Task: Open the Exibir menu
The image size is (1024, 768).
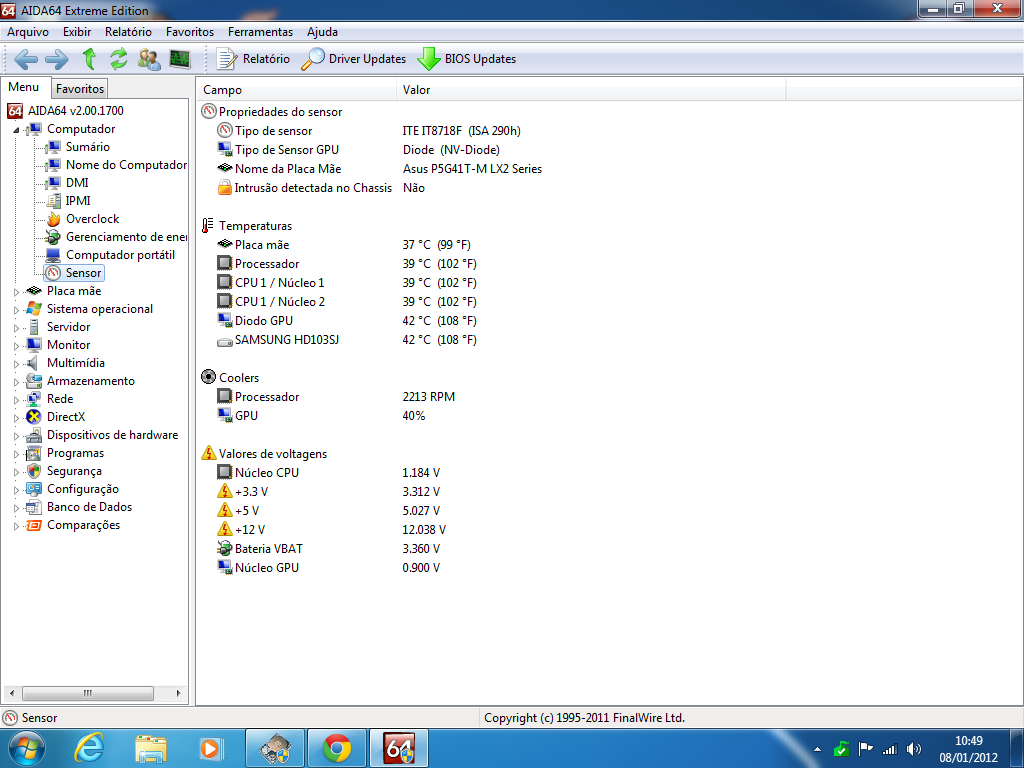Action: click(x=77, y=32)
